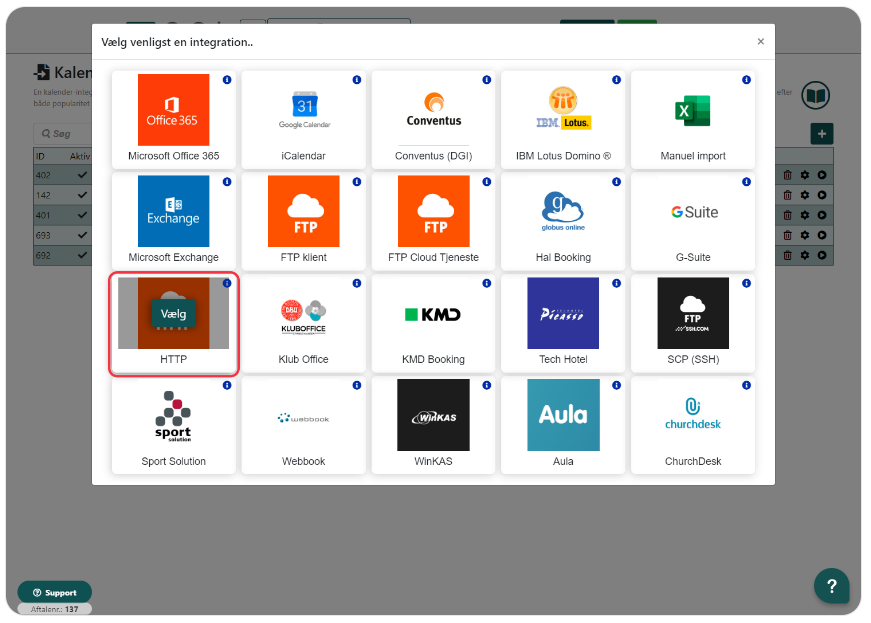Show info about Hal Booking integration
Screen dimensions: 871x623
(x=617, y=182)
